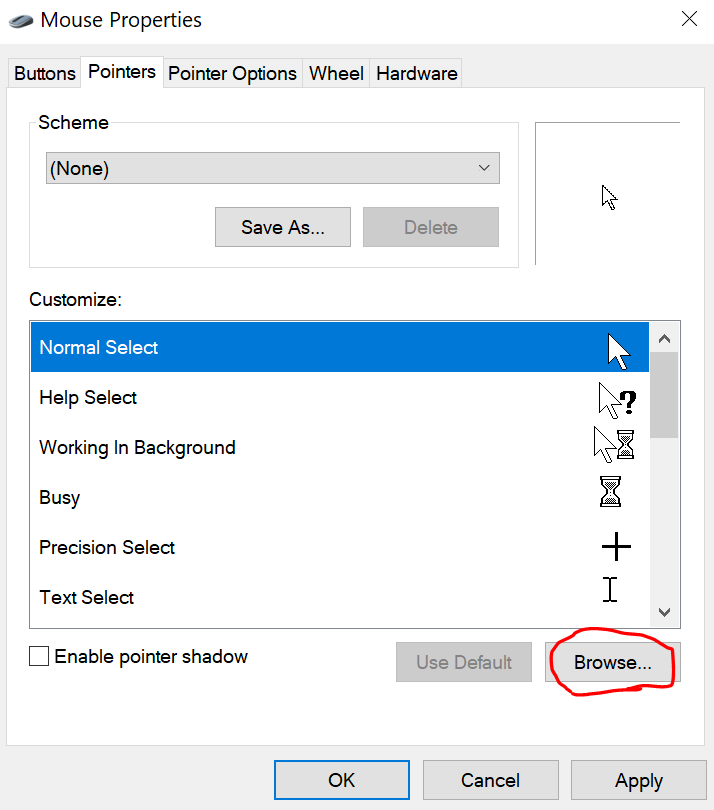Click the Help Select question-mark cursor icon

pyautogui.click(x=616, y=400)
